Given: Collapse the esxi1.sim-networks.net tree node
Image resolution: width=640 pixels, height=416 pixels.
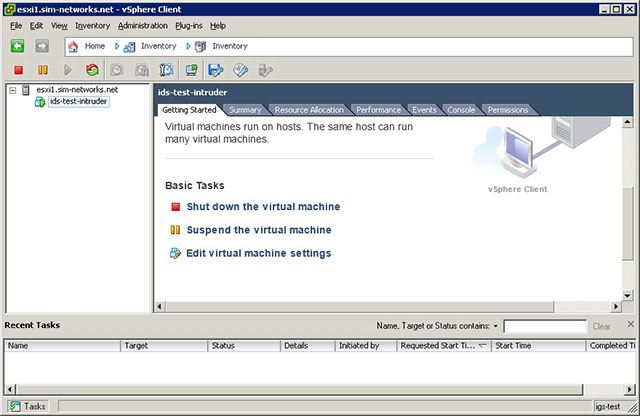Looking at the screenshot, I should [x=13, y=90].
